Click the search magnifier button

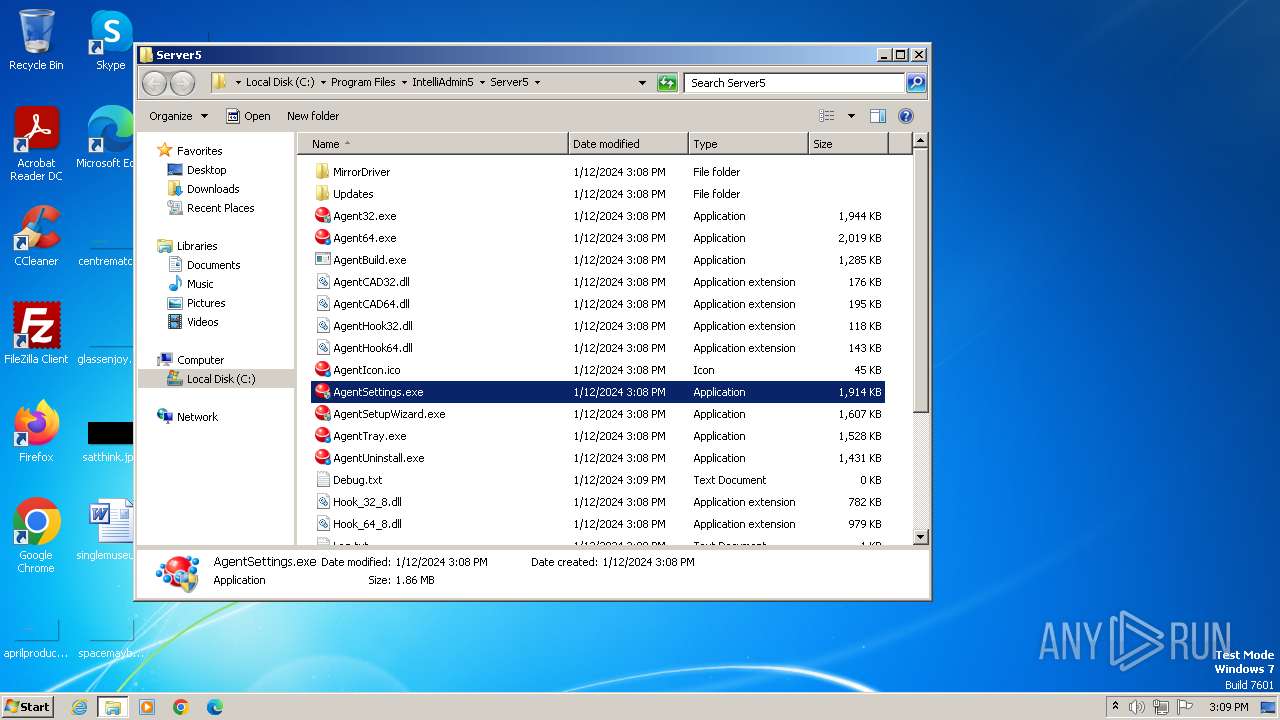point(916,83)
